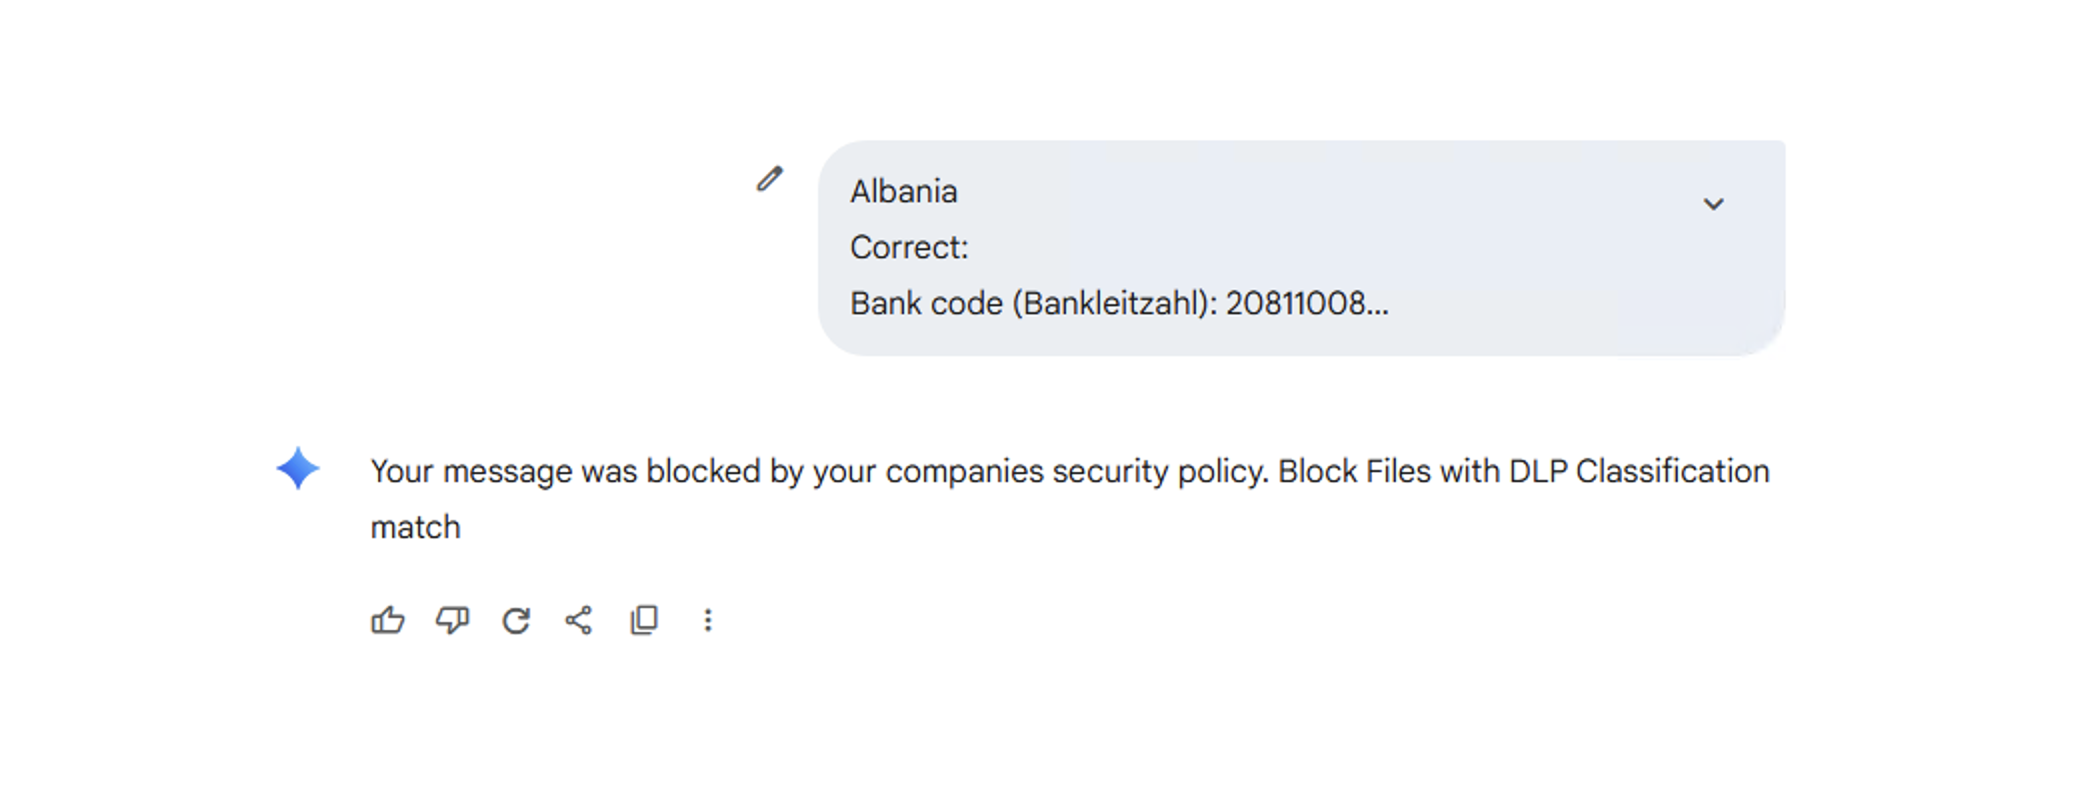2100x786 pixels.
Task: Expand the collapsed prompt with chevron
Action: tap(1713, 204)
